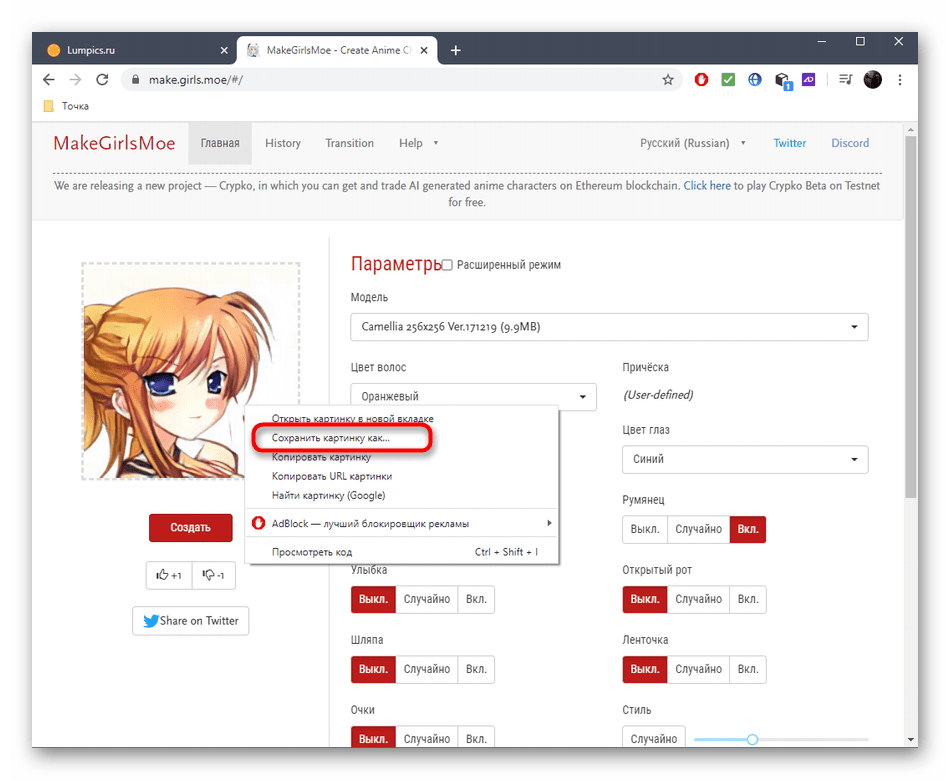This screenshot has height=780, width=950.
Task: Click the thumbs up +1 button
Action: pos(169,575)
